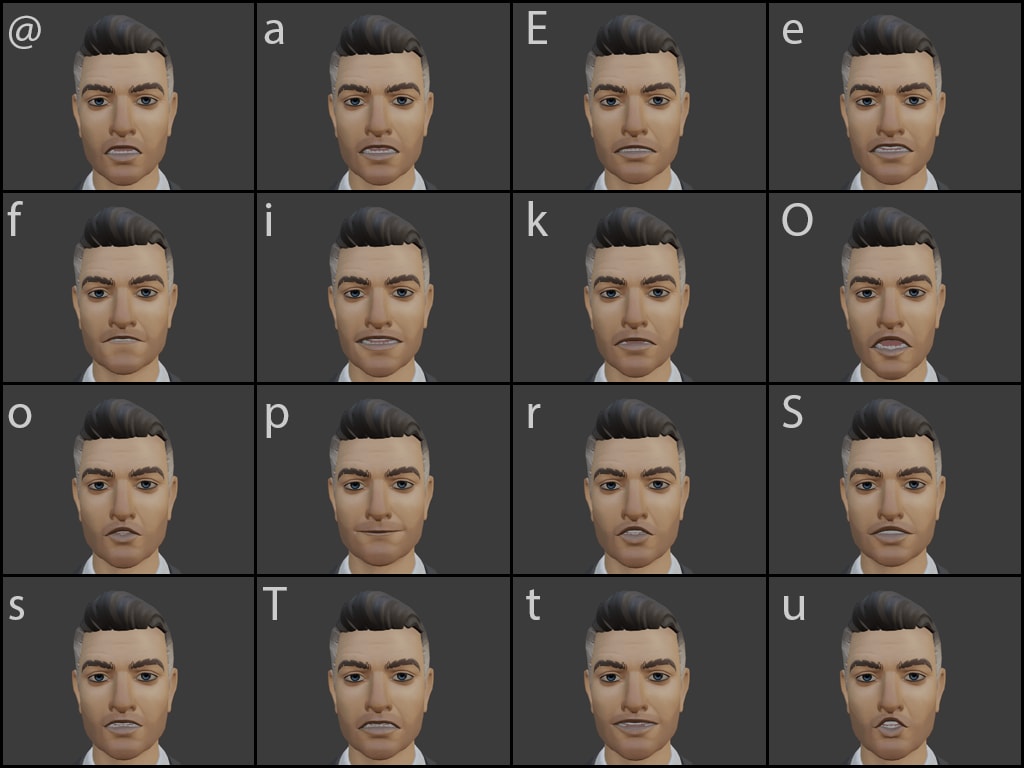Pick the face thumbnail labeled k

[x=639, y=287]
